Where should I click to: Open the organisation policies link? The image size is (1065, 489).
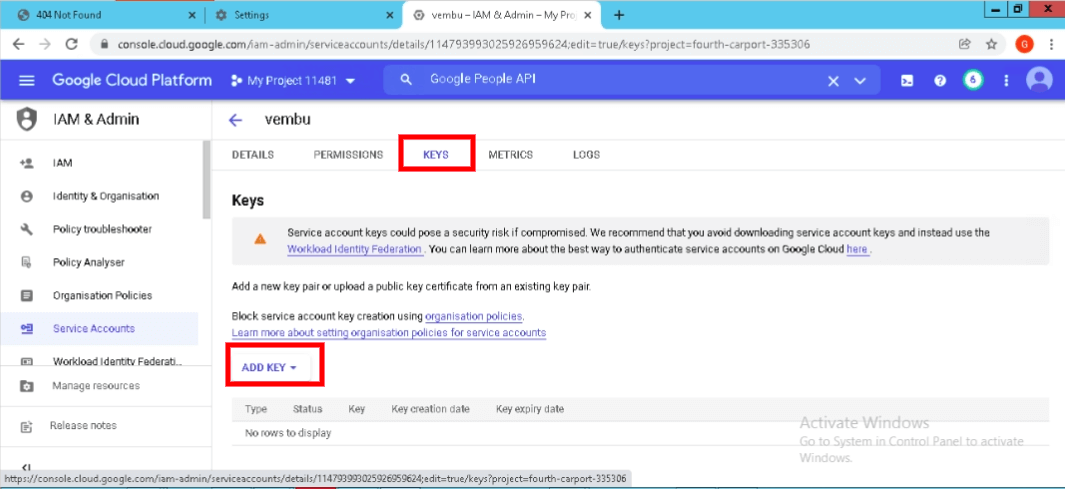[473, 316]
